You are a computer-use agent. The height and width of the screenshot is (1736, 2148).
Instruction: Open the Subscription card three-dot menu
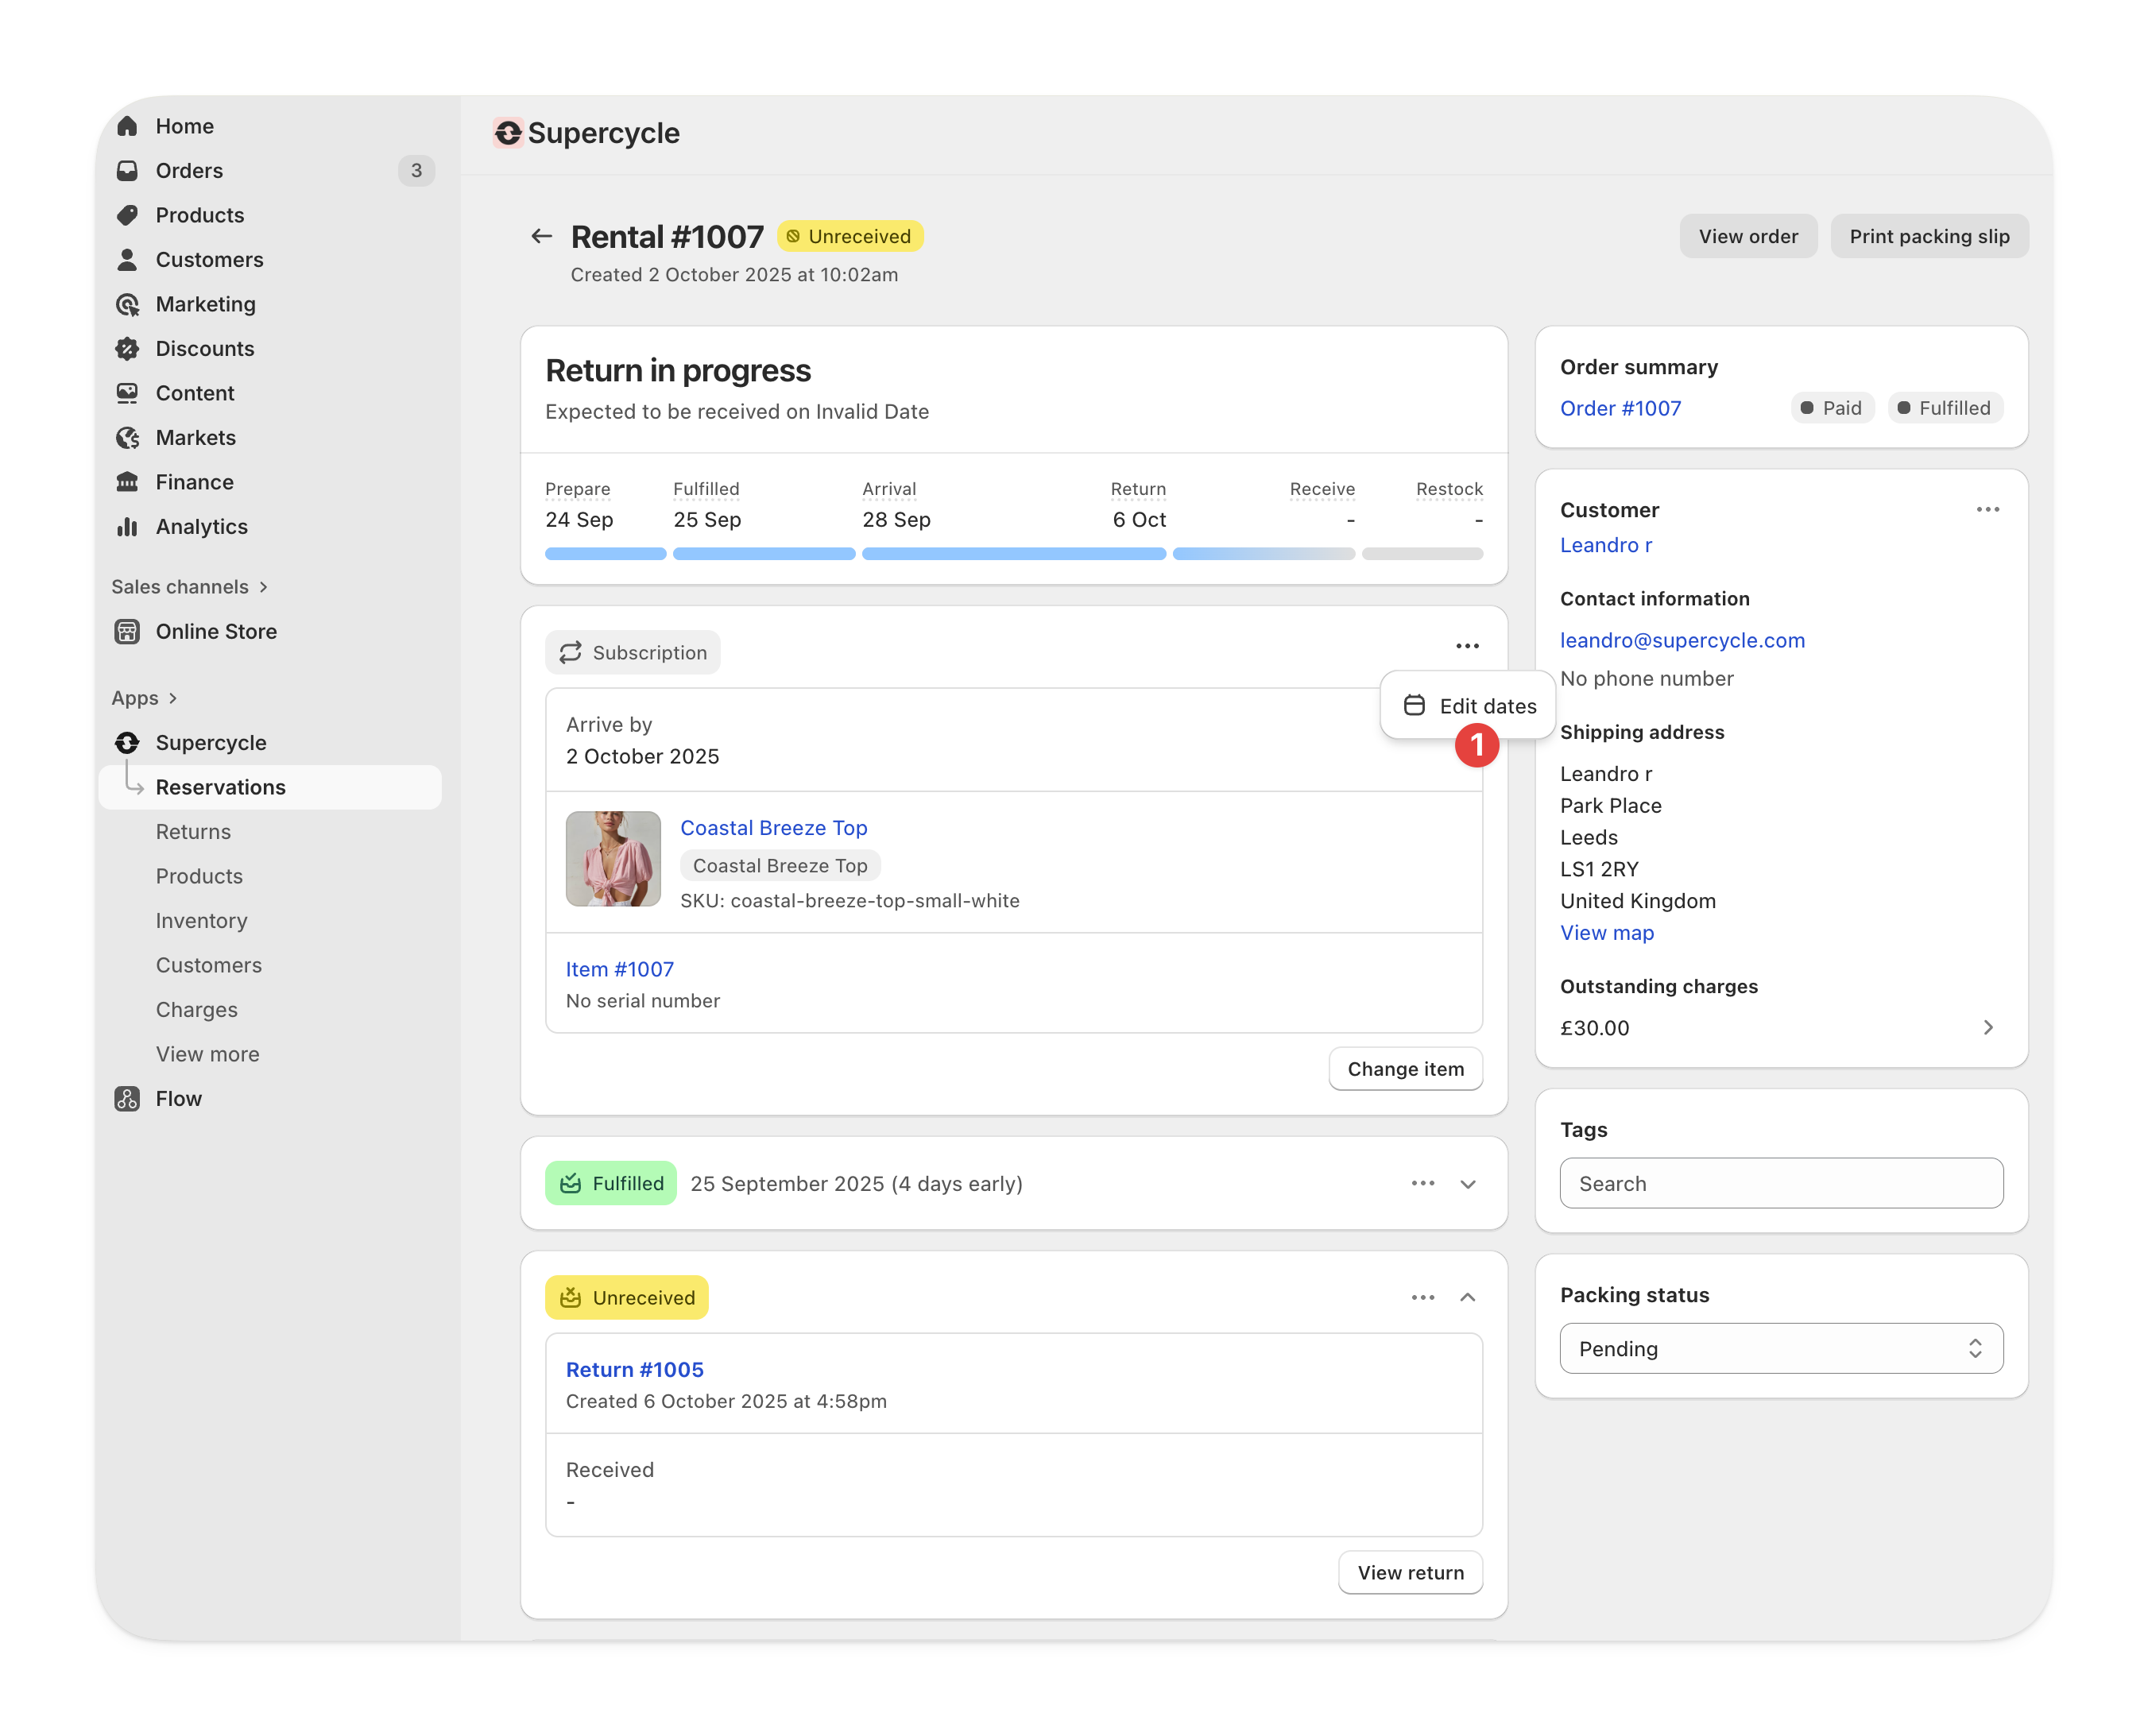1467,646
